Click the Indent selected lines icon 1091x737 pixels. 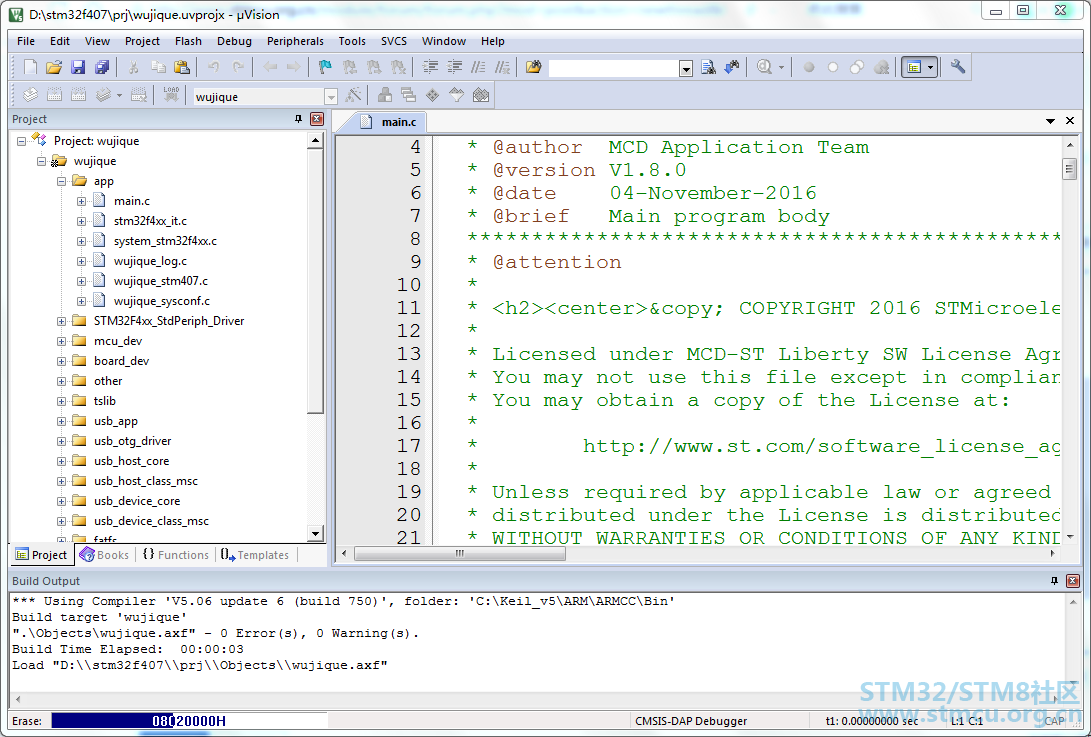pyautogui.click(x=431, y=68)
